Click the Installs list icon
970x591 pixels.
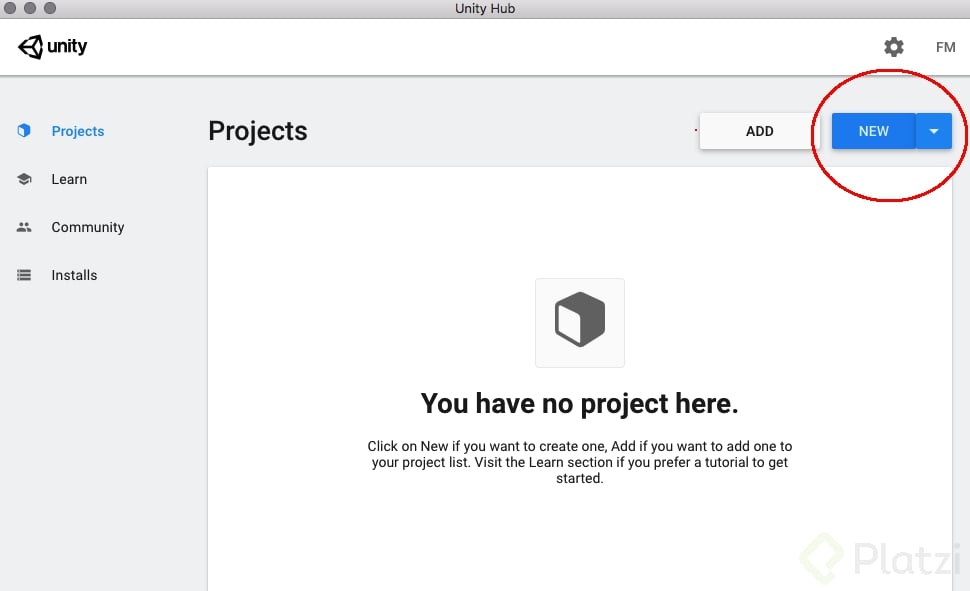coord(24,275)
